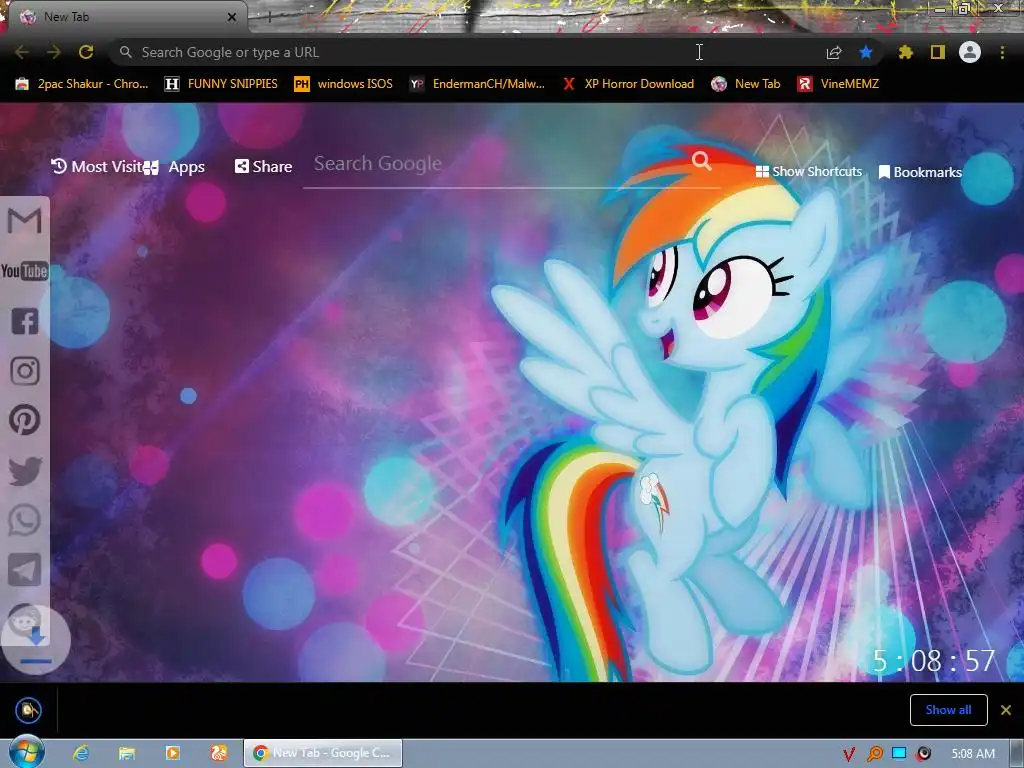Image resolution: width=1024 pixels, height=768 pixels.
Task: Click the circular download arrow badge
Action: [36, 640]
